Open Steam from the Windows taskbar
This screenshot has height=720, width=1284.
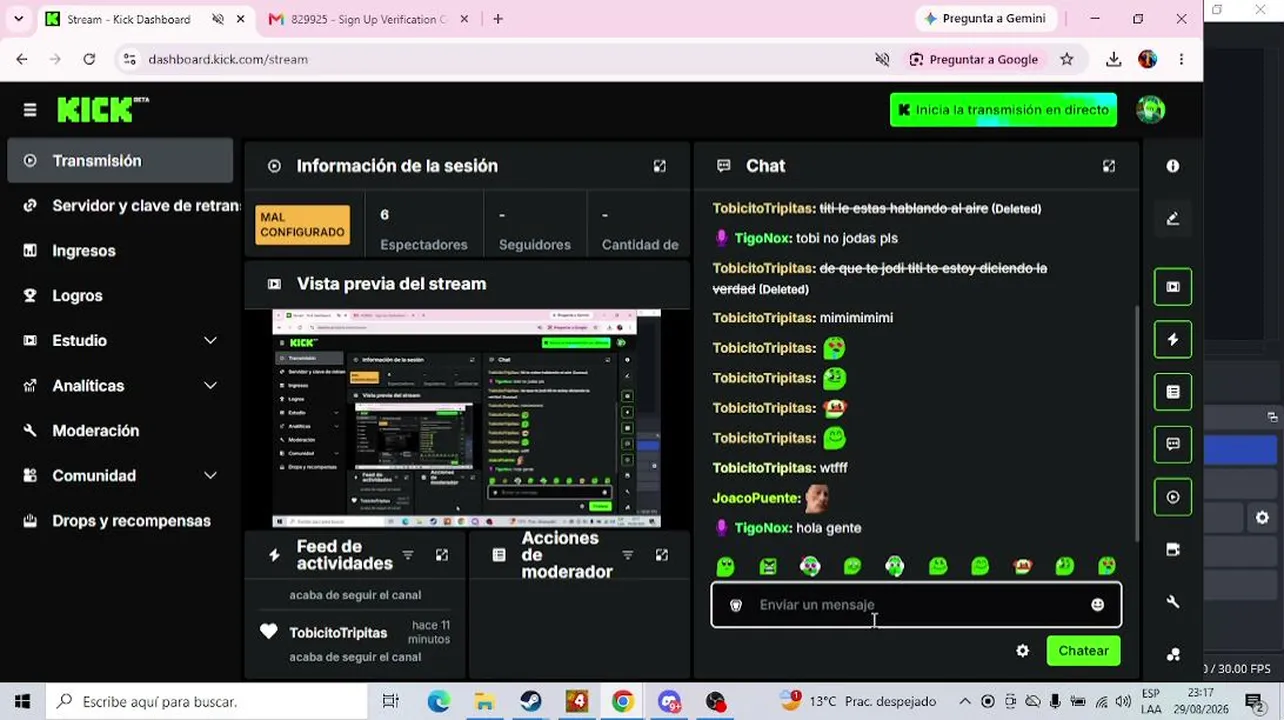pyautogui.click(x=530, y=702)
